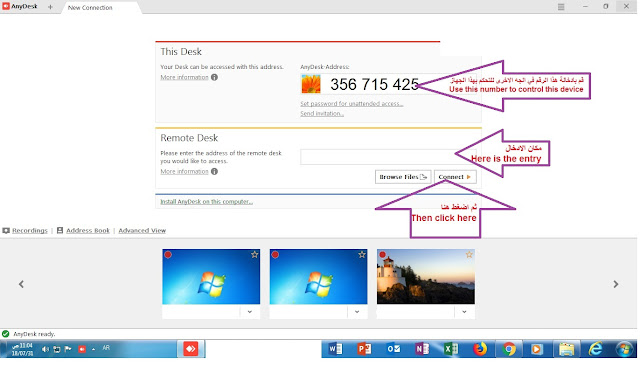Viewport: 640px width, 373px height.
Task: Click the flower avatar next to address
Action: [x=311, y=84]
